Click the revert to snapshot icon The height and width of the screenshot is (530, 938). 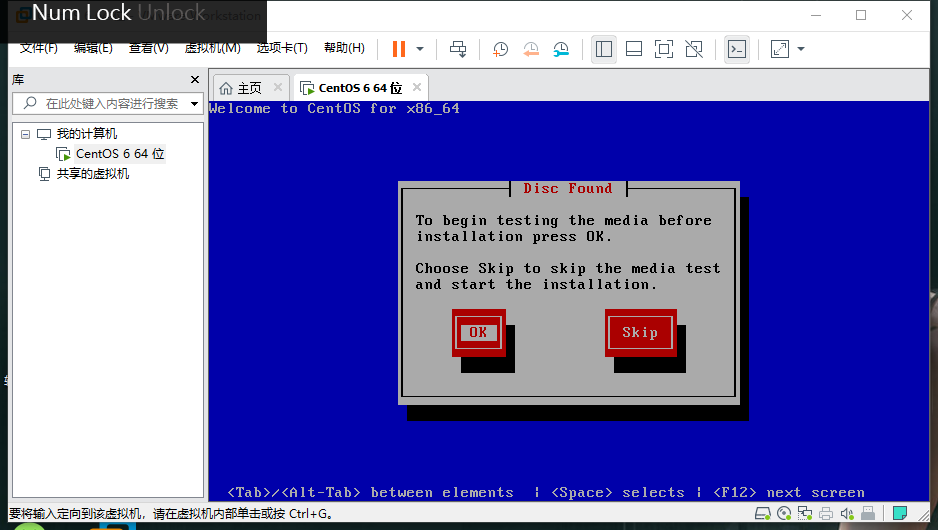531,49
